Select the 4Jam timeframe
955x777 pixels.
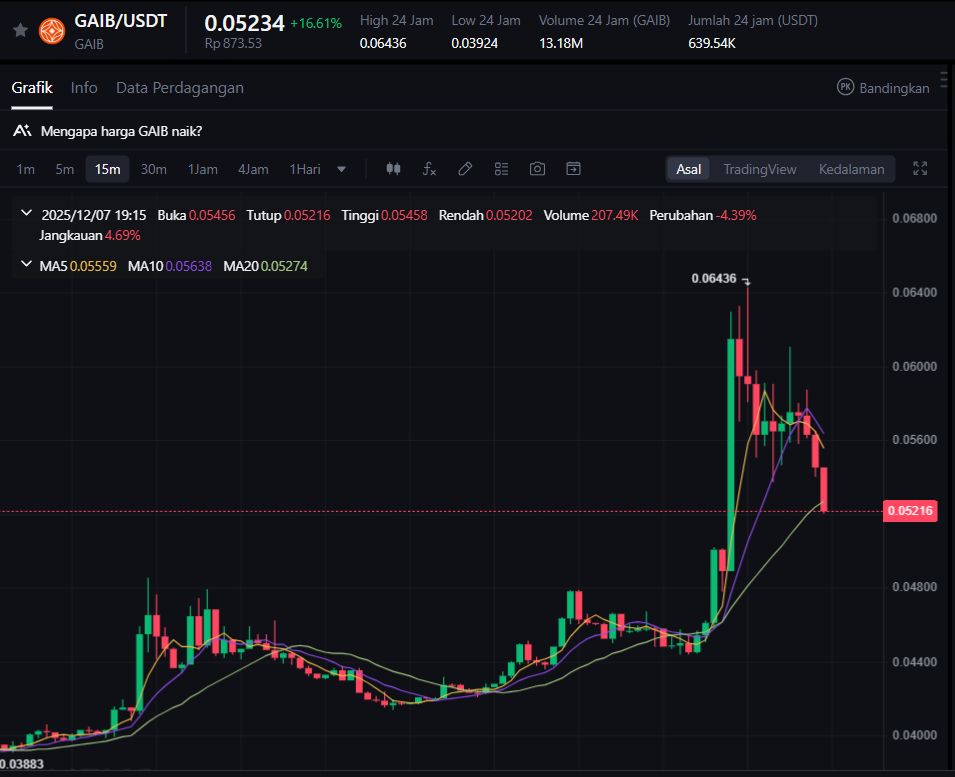[253, 169]
